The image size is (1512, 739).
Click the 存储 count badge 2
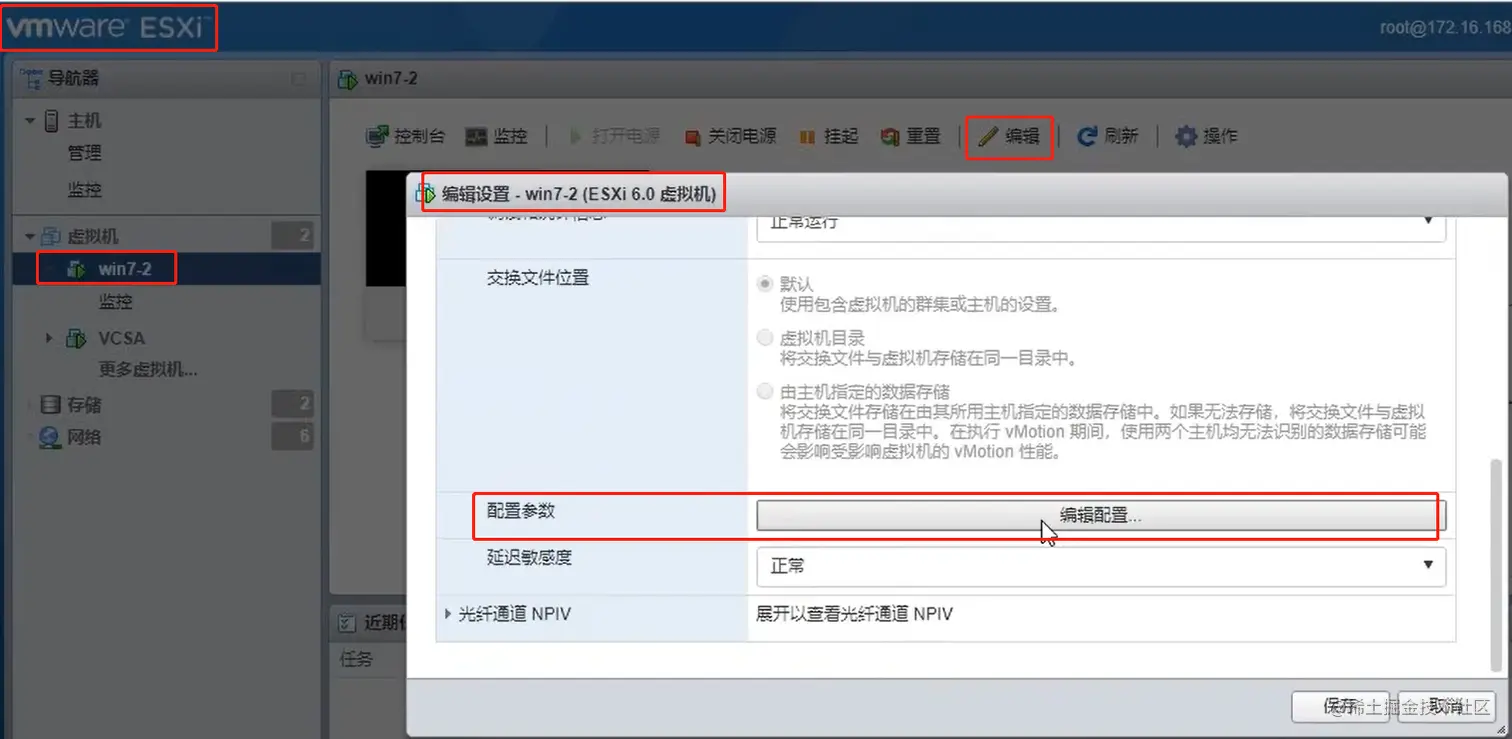click(293, 405)
